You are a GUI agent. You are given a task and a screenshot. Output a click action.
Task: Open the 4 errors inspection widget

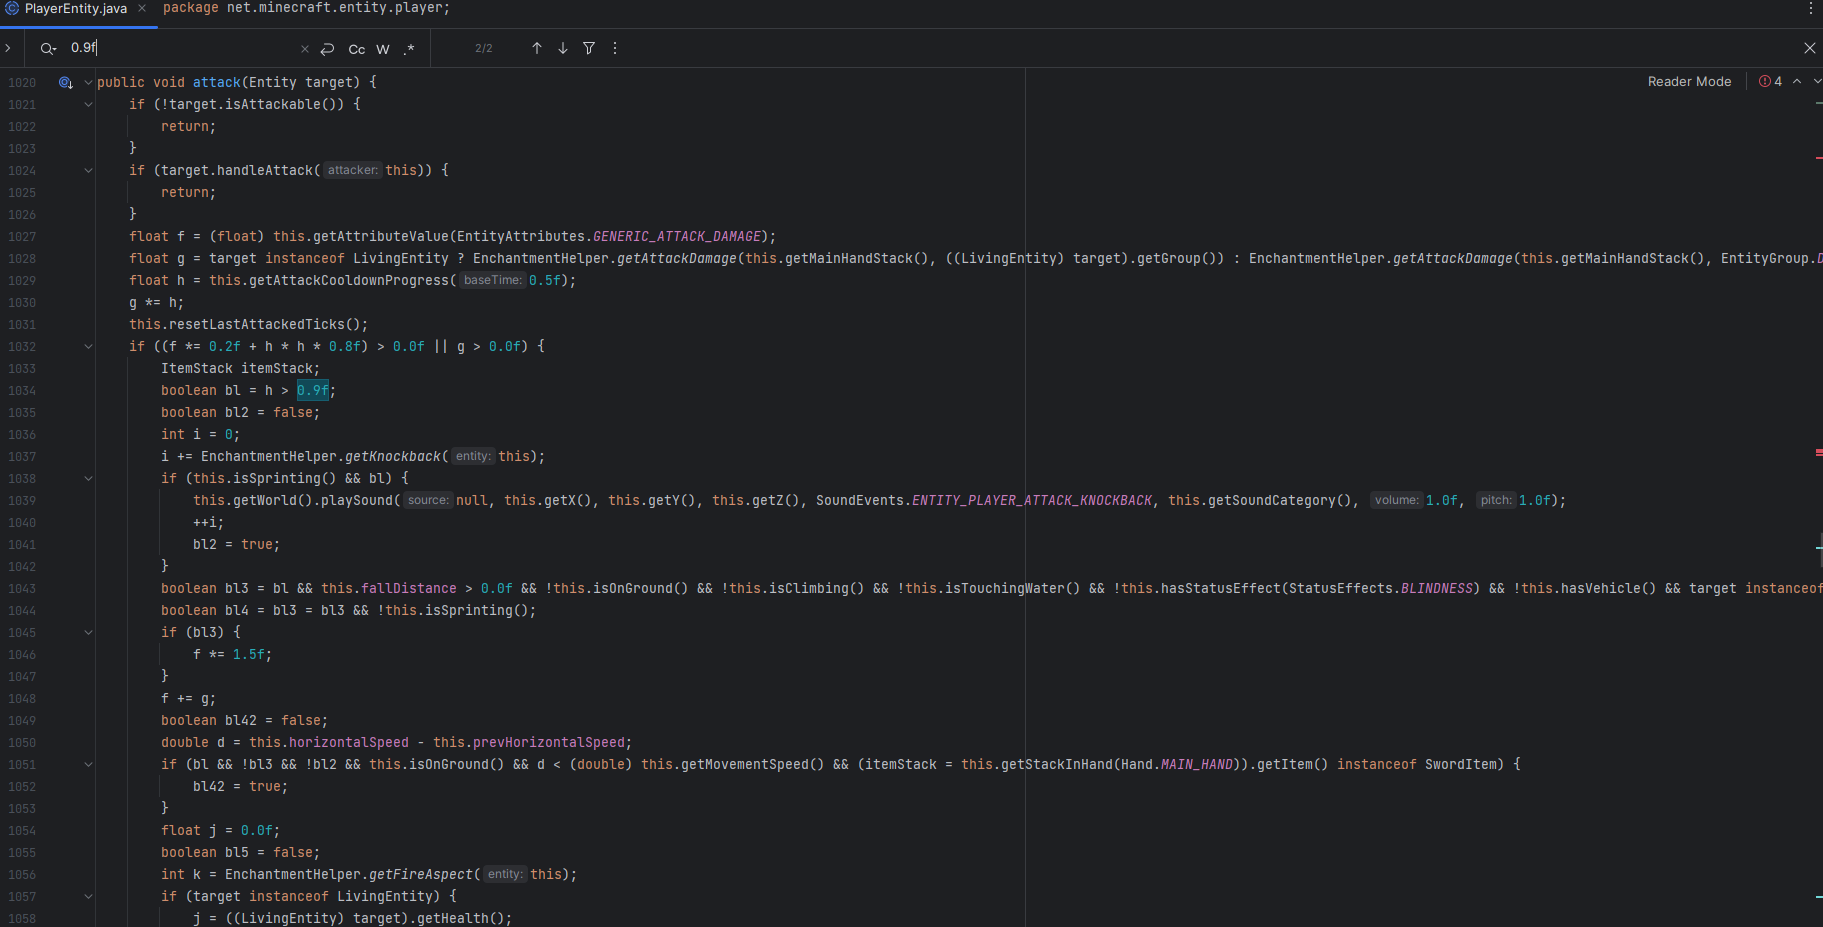tap(1770, 82)
